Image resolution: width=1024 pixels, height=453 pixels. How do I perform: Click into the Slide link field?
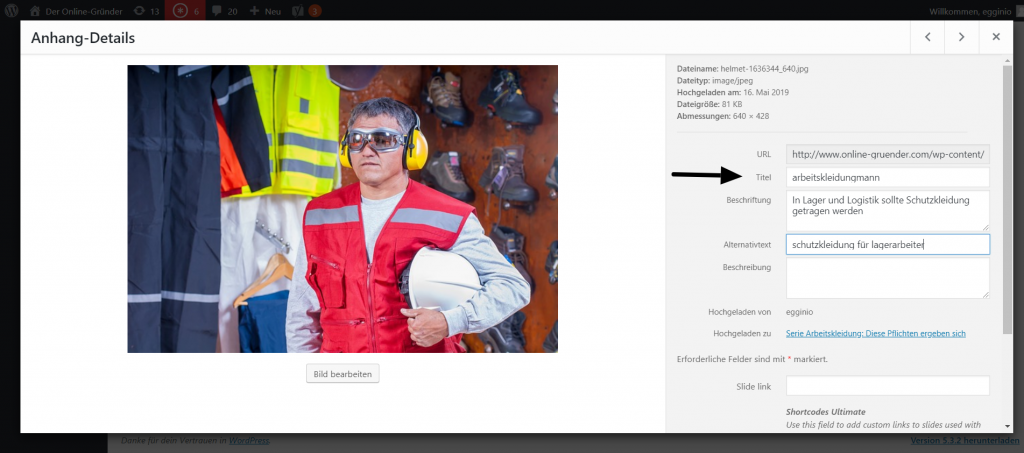[888, 386]
